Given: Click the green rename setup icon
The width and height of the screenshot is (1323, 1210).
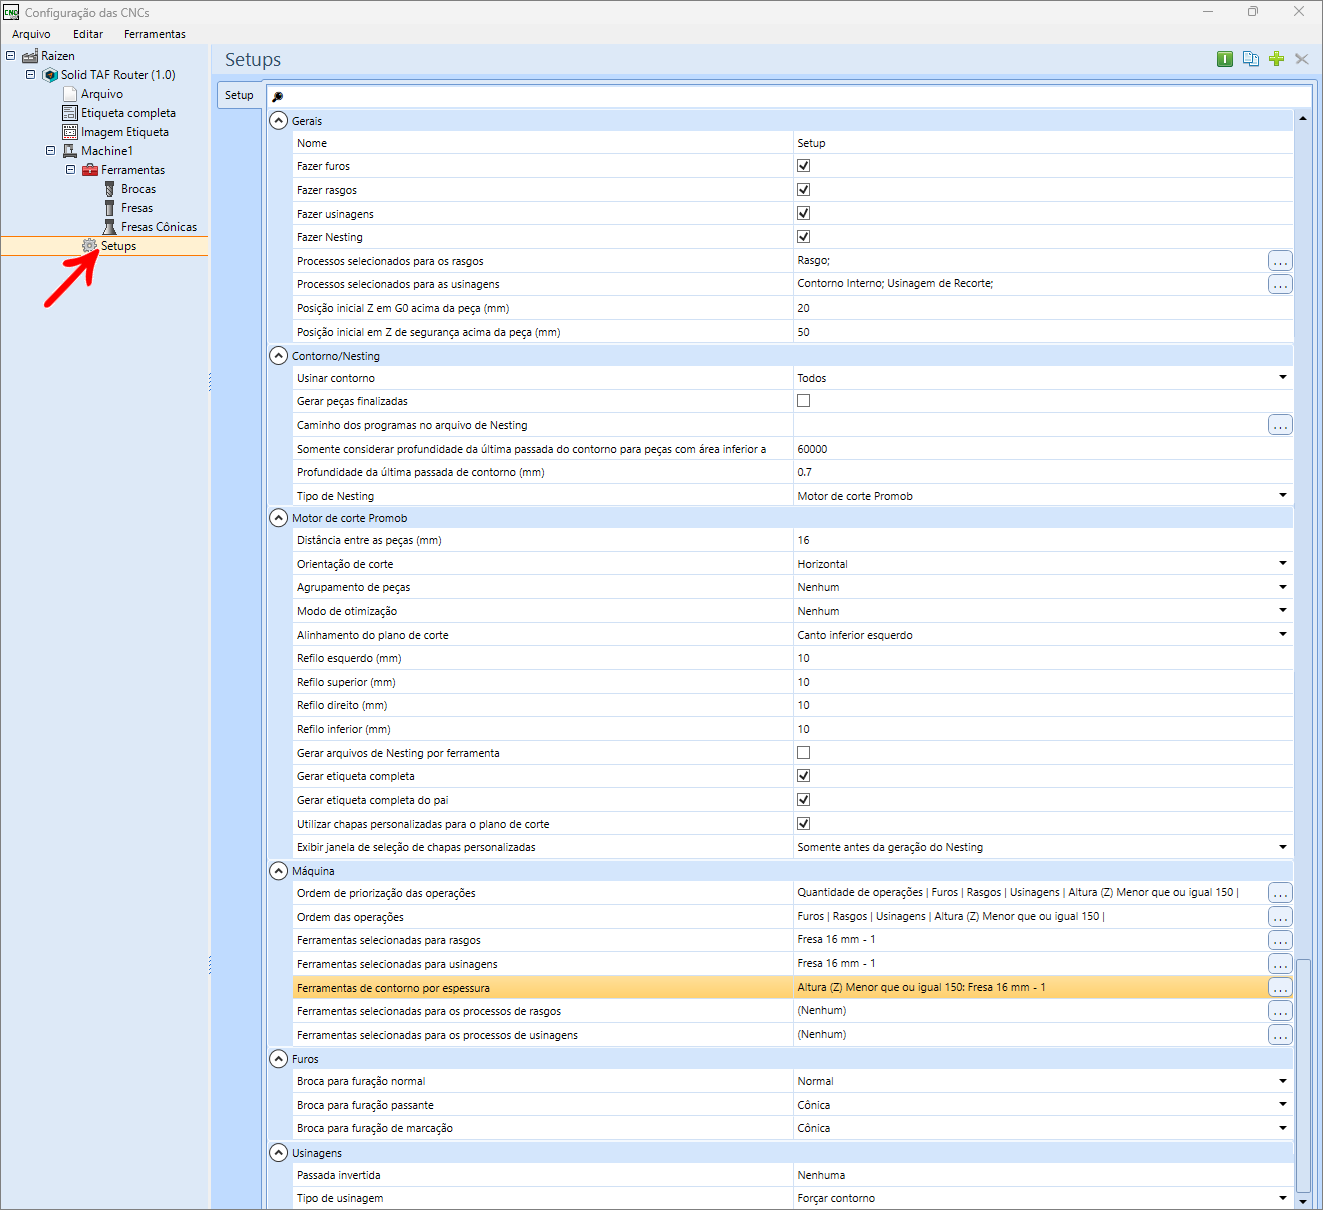Looking at the screenshot, I should pyautogui.click(x=1225, y=59).
